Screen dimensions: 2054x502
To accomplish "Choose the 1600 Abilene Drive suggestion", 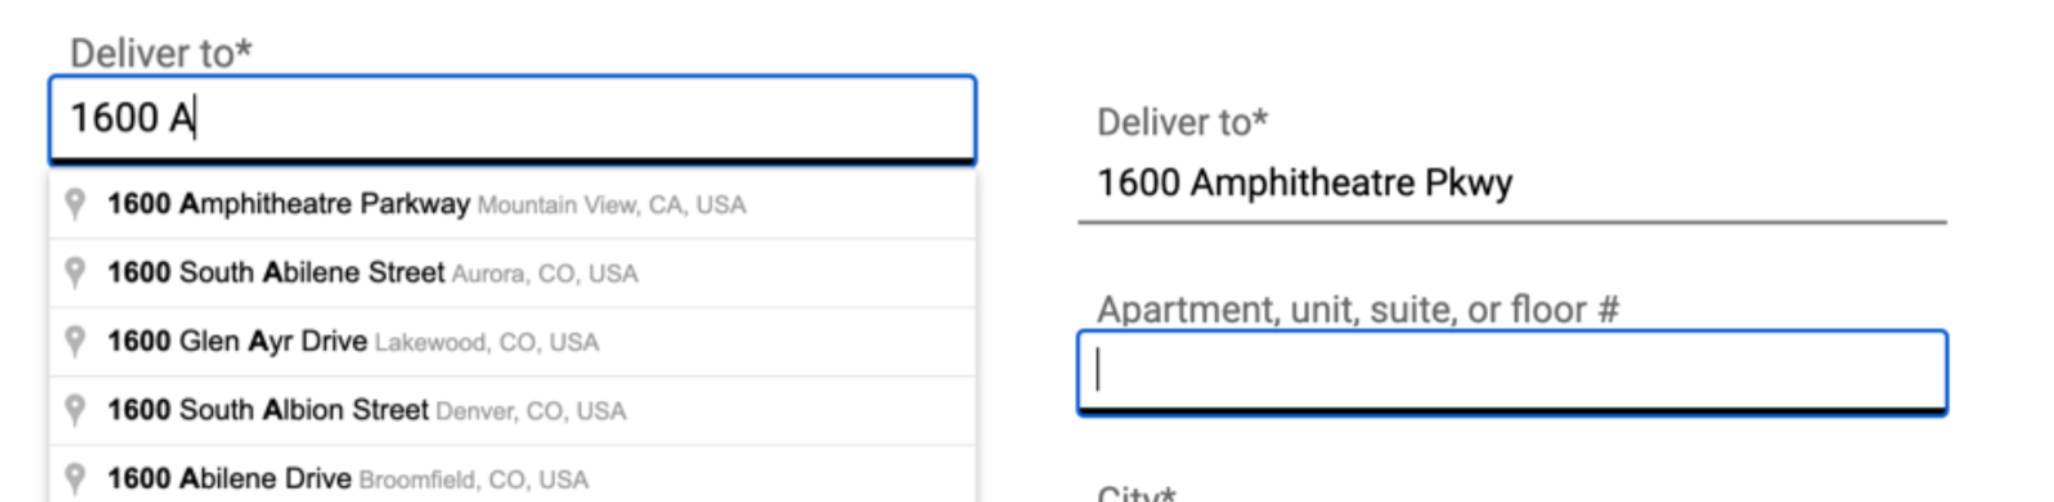I will [230, 478].
